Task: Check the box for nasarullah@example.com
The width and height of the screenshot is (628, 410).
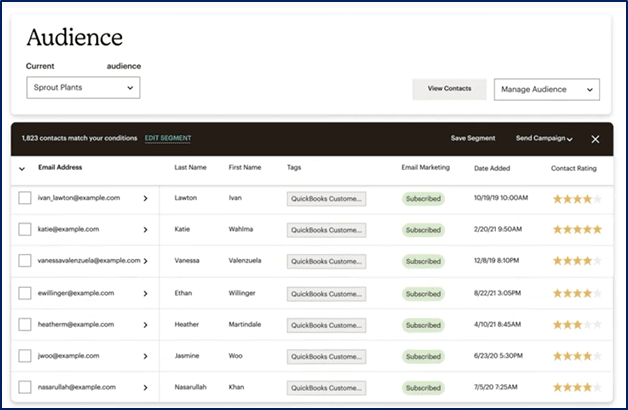Action: click(25, 388)
